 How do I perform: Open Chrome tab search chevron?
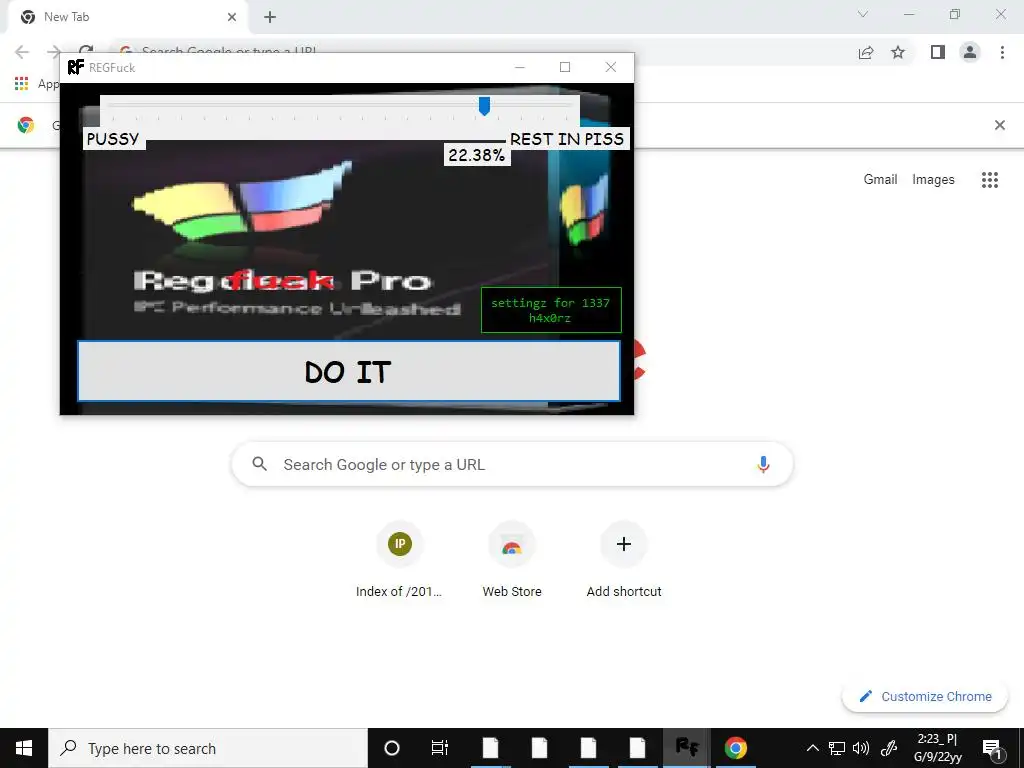(863, 14)
